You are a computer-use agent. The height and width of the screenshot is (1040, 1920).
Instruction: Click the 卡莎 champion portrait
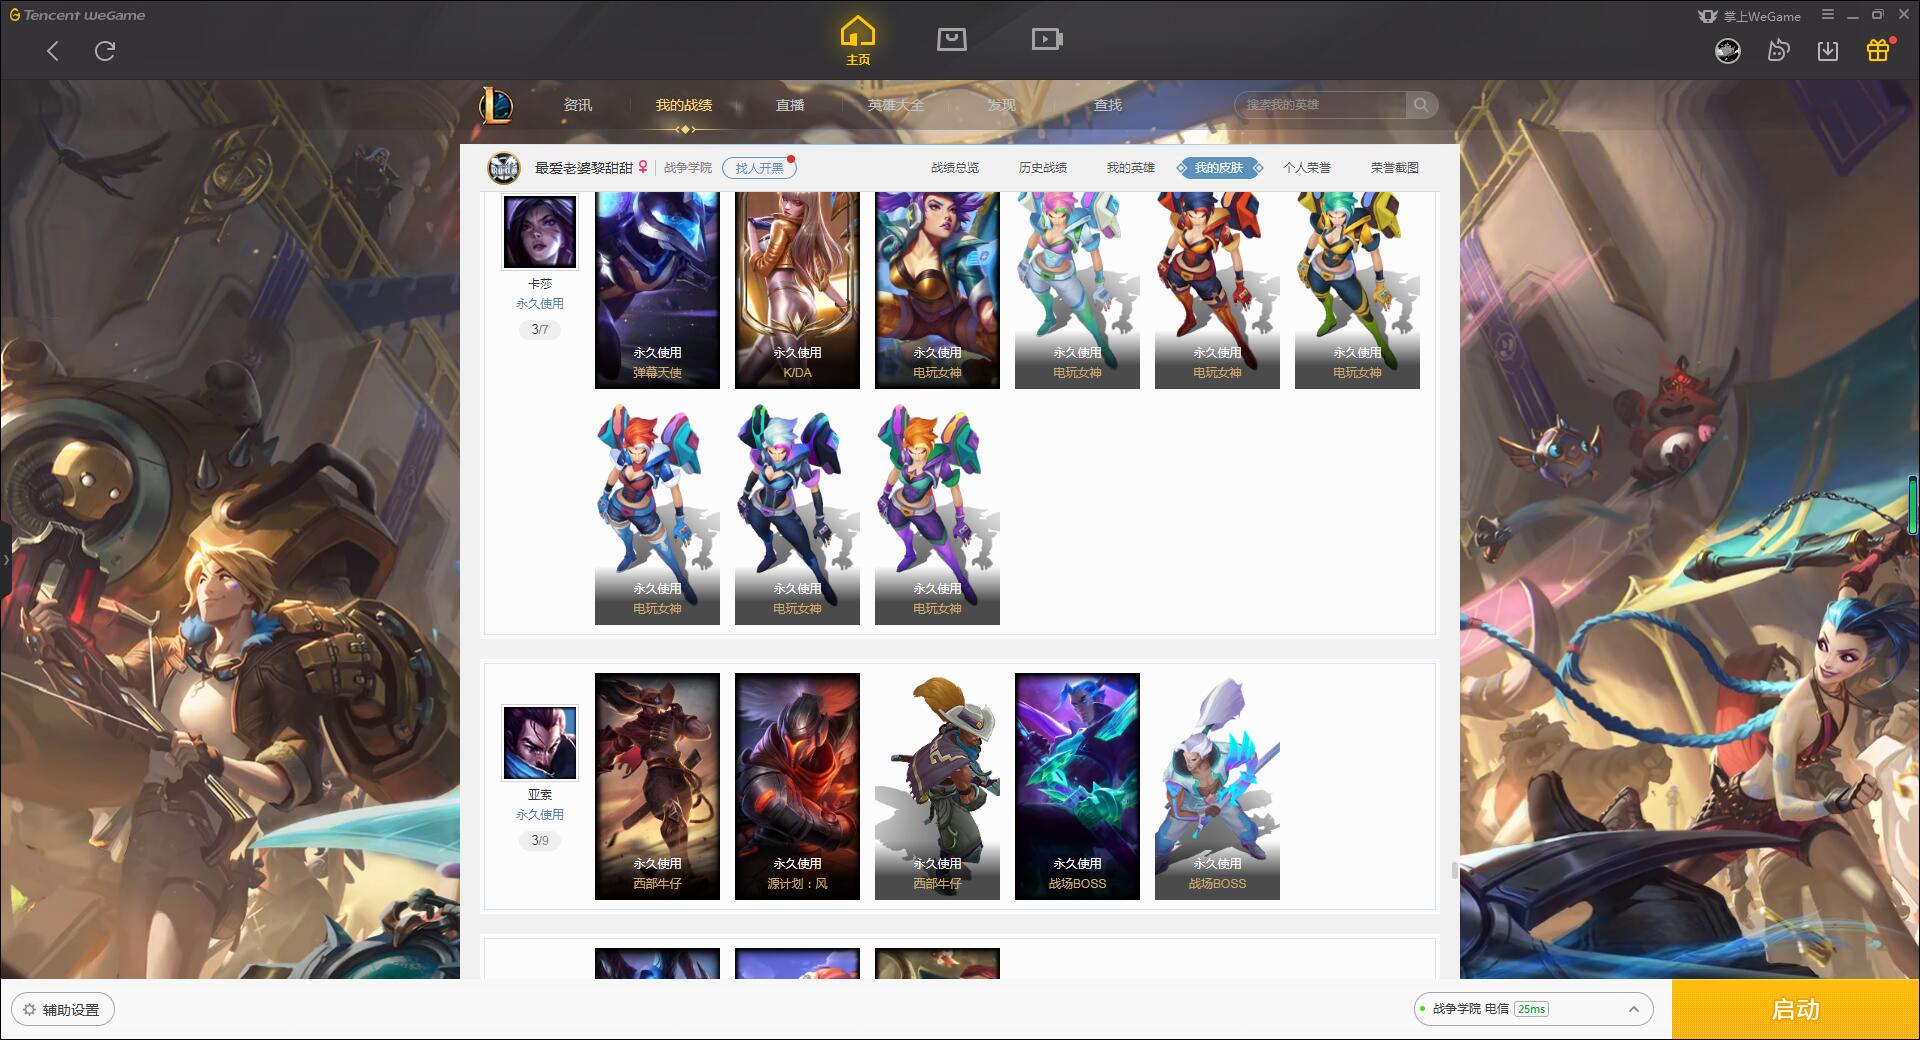(x=540, y=232)
